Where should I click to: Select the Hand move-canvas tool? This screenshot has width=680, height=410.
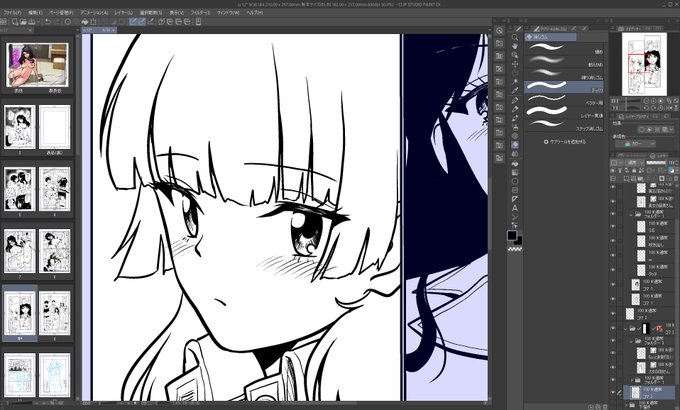coord(515,46)
